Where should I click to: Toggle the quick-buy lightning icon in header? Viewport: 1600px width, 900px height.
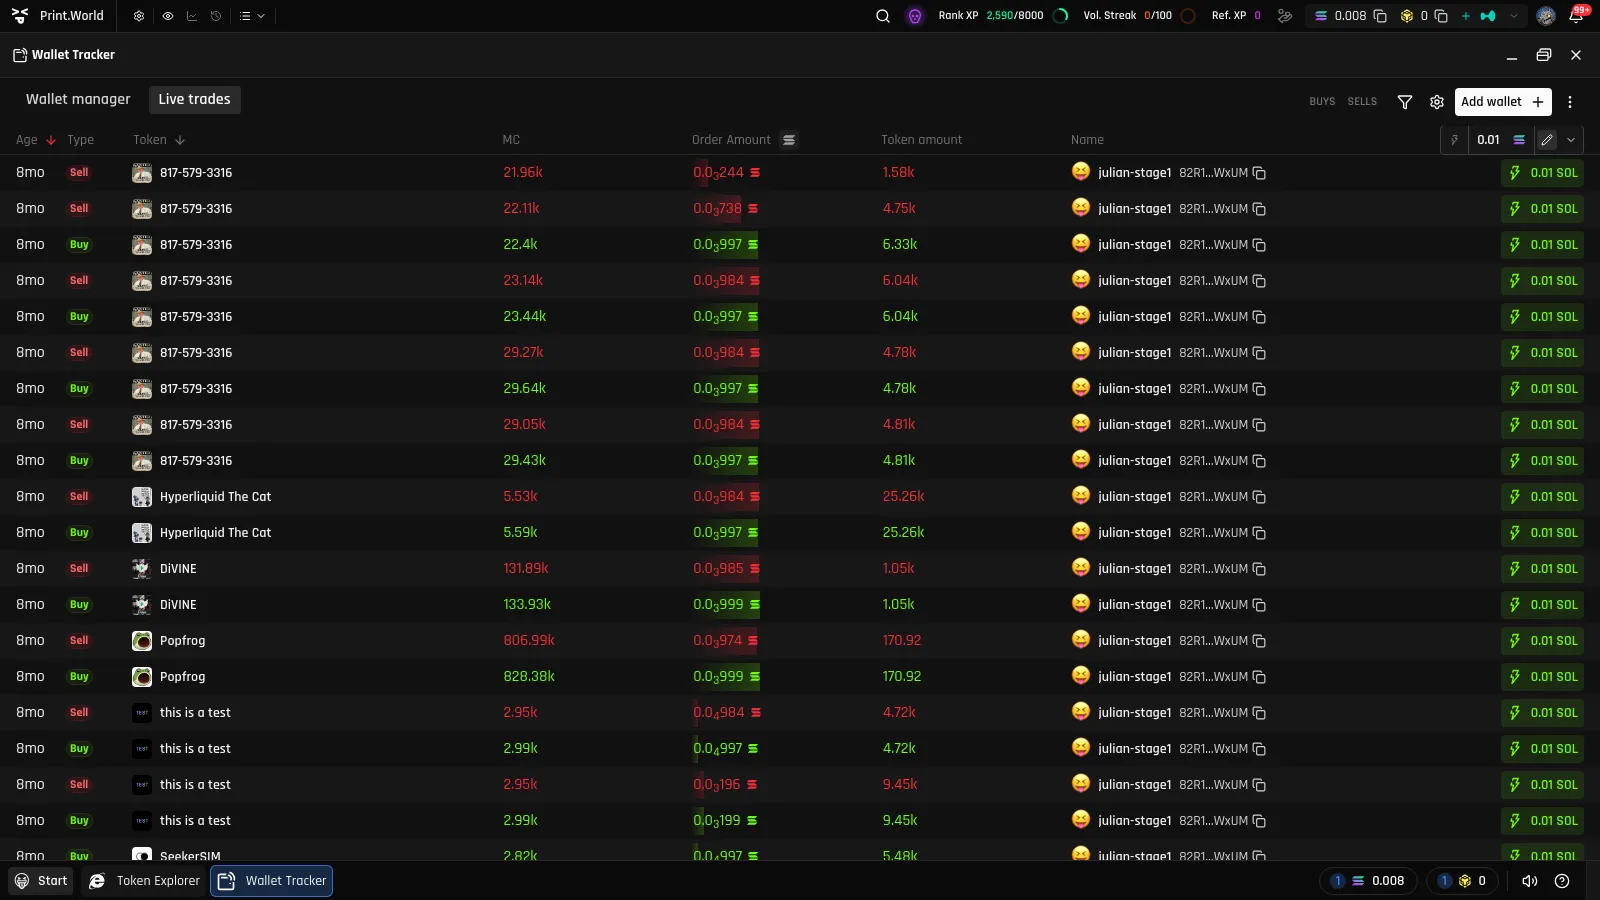point(1454,140)
